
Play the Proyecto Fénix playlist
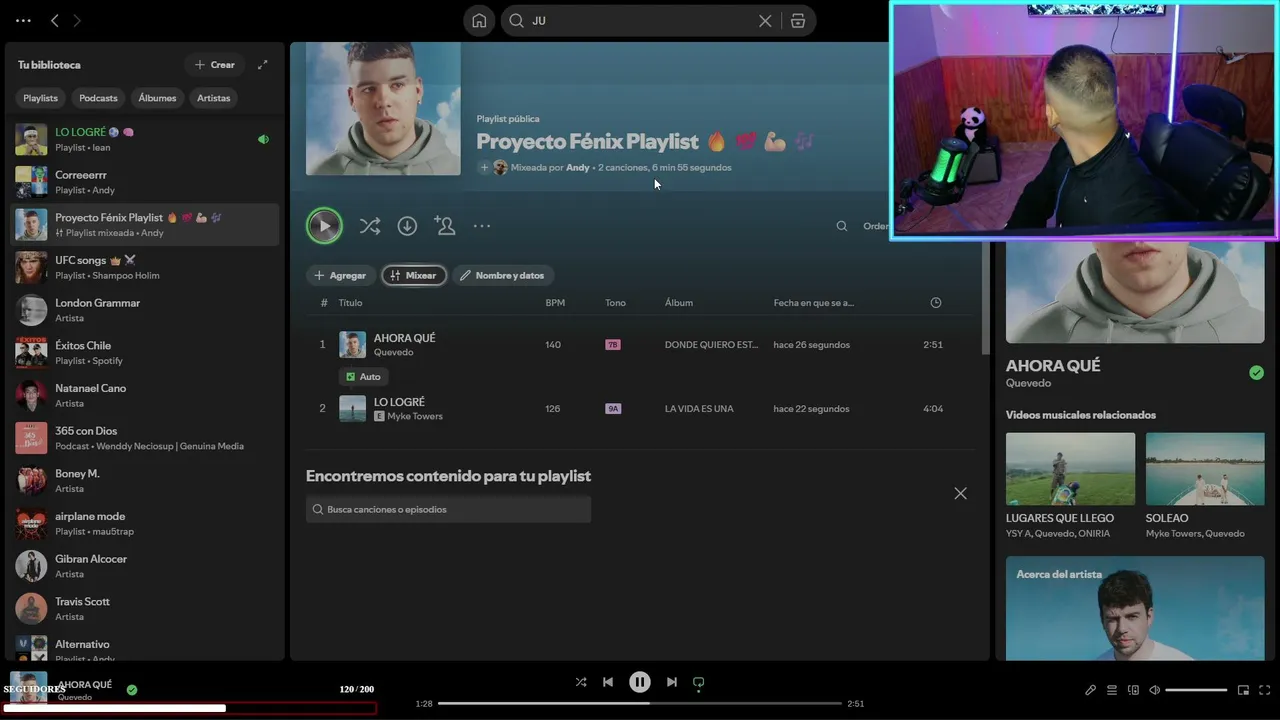pos(324,226)
